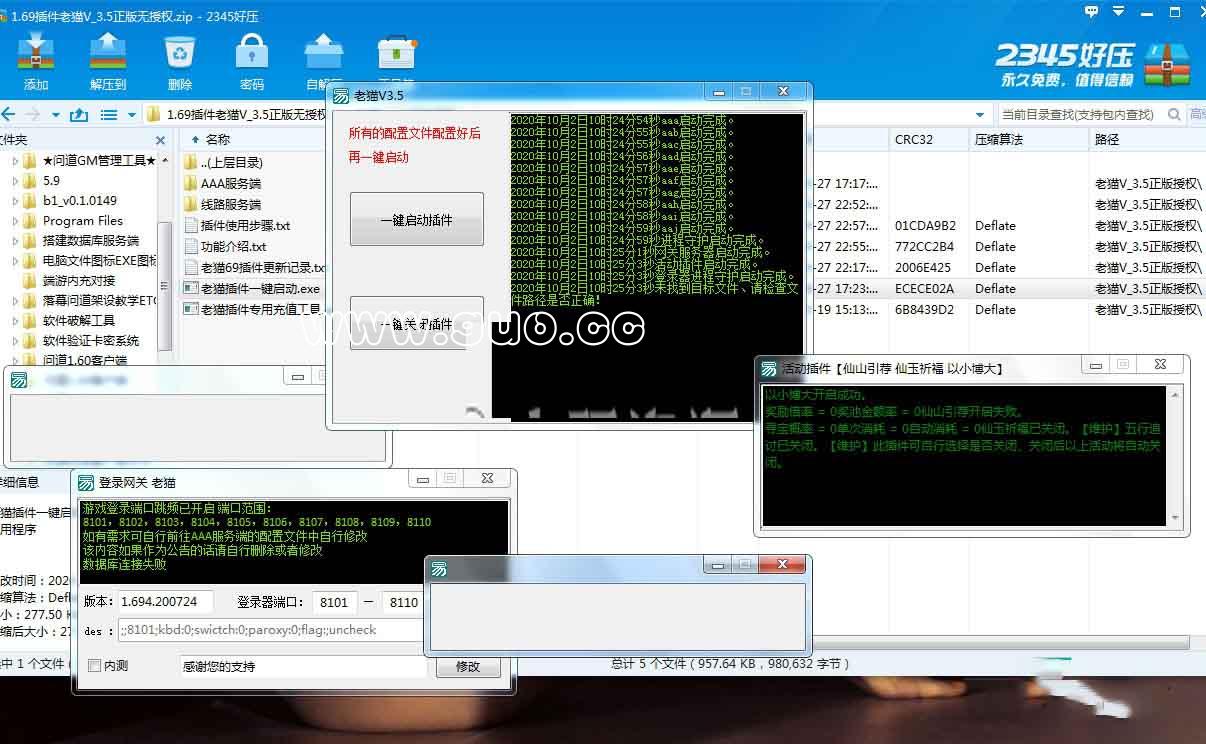Screen dimensions: 1206x744
Task: Click the 版本 version input field
Action: (x=165, y=602)
